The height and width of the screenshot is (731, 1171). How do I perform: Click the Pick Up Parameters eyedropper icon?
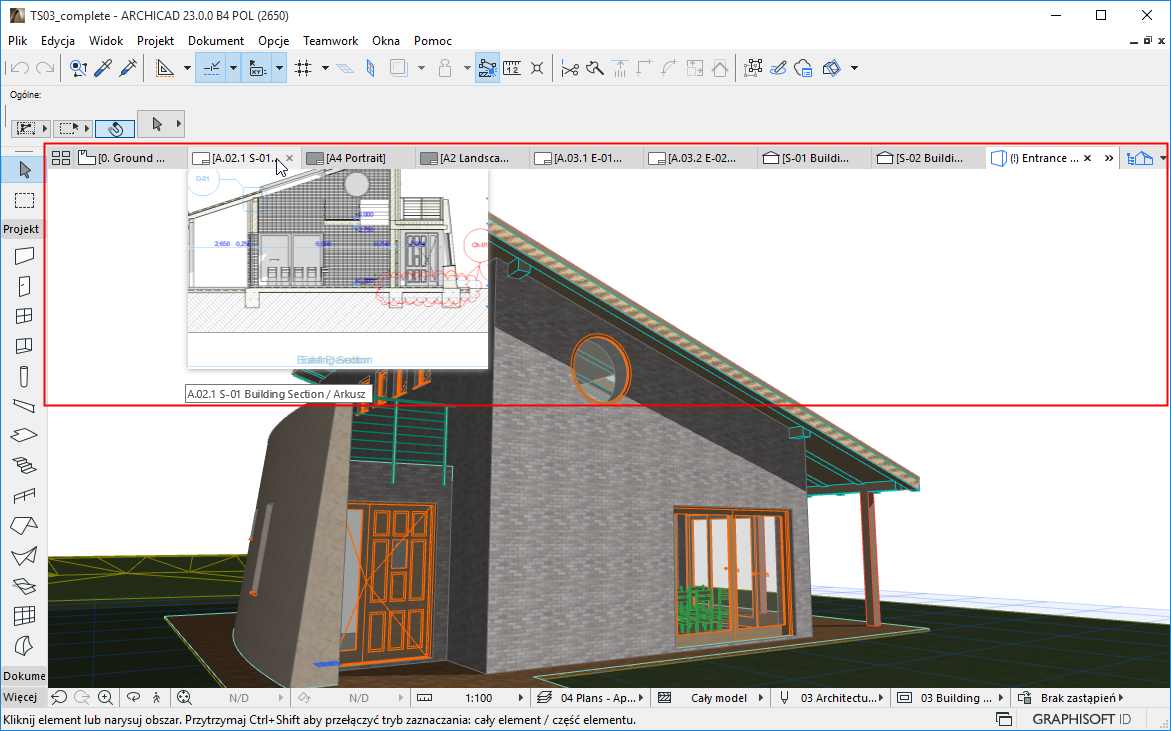pyautogui.click(x=102, y=68)
